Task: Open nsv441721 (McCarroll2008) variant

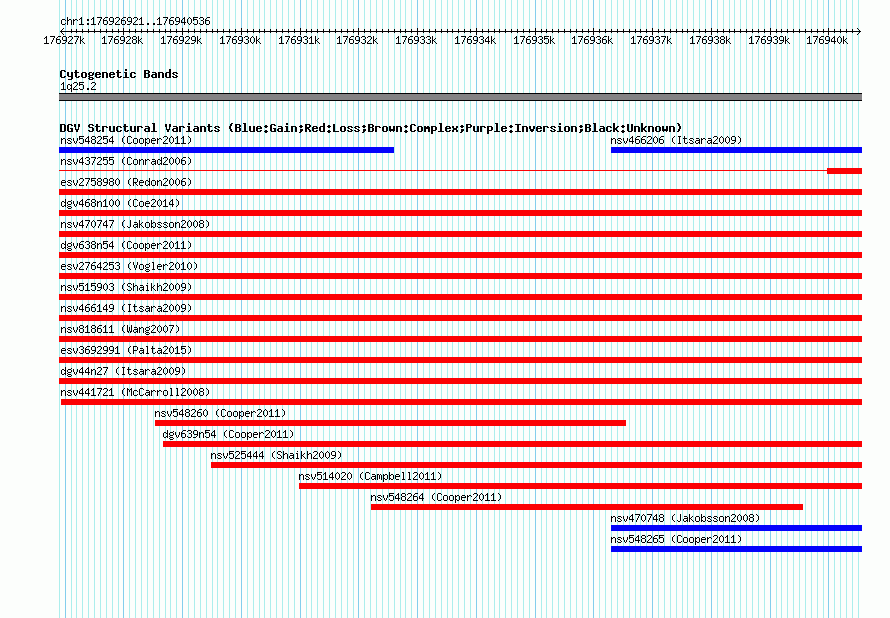Action: pos(135,392)
